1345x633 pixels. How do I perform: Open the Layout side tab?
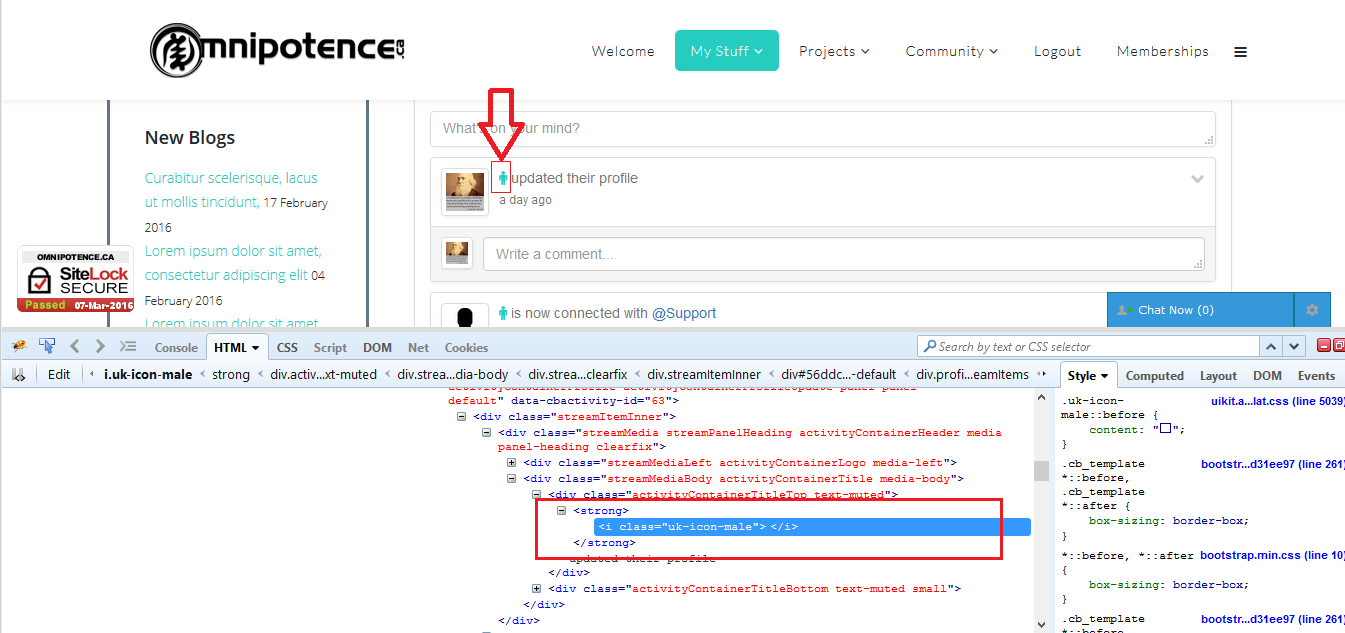(x=1218, y=376)
